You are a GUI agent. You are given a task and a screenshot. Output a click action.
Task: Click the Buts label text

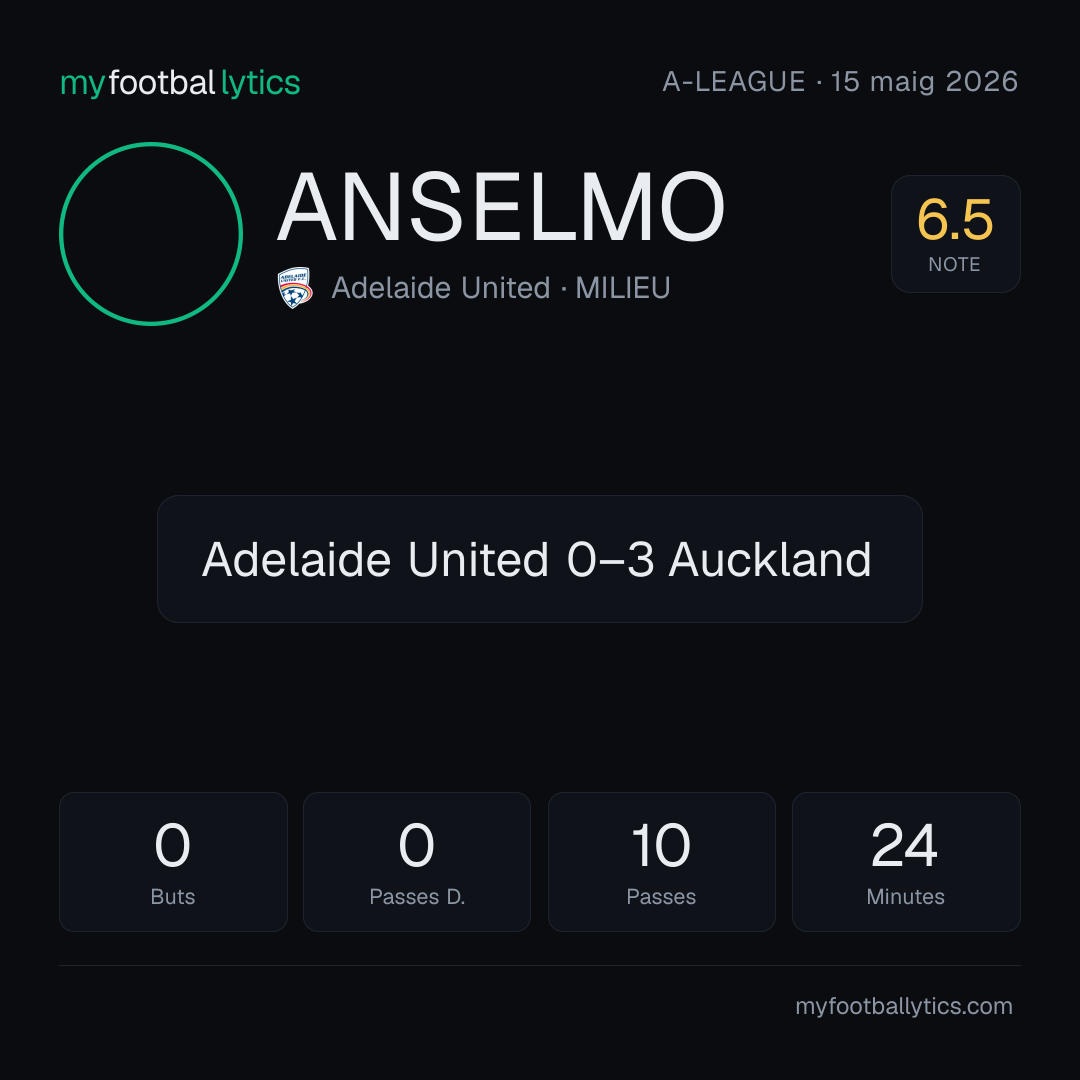coord(173,897)
